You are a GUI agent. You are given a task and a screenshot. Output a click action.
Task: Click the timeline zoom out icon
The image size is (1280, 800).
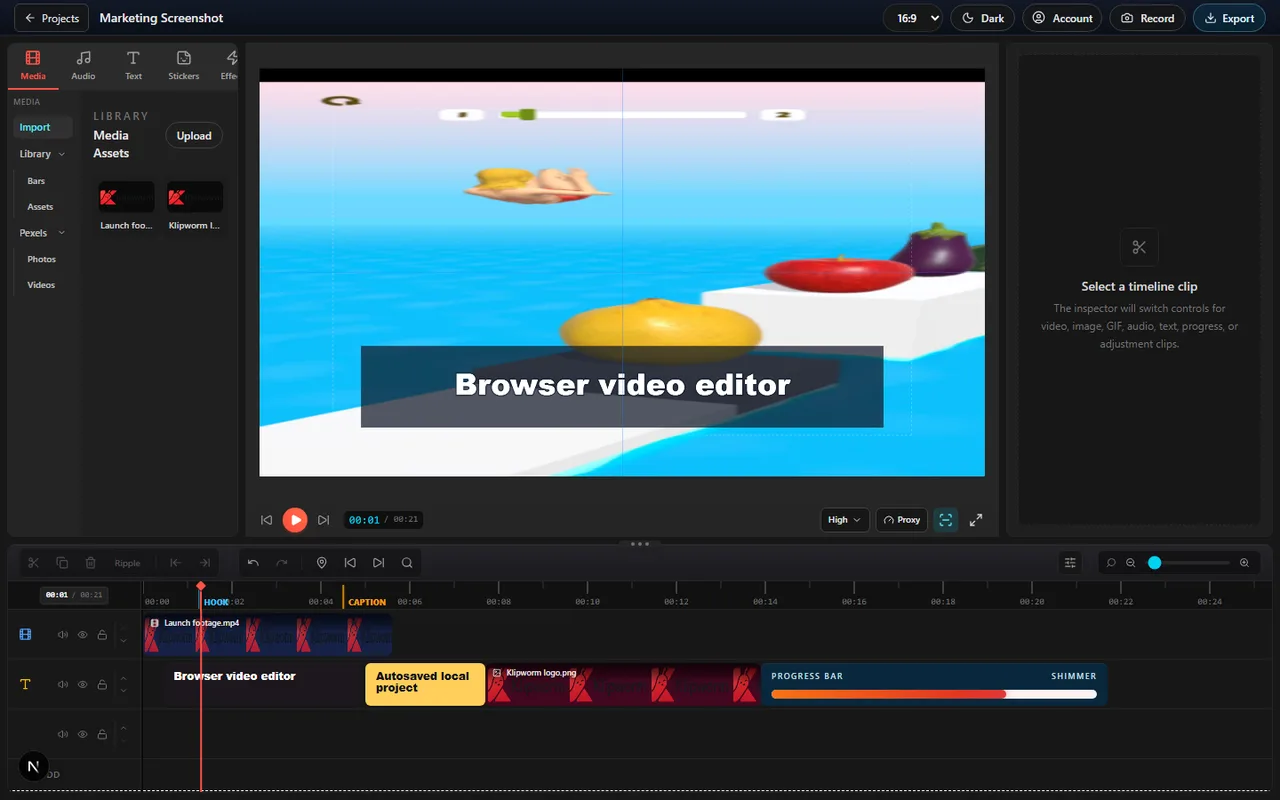pyautogui.click(x=1131, y=563)
